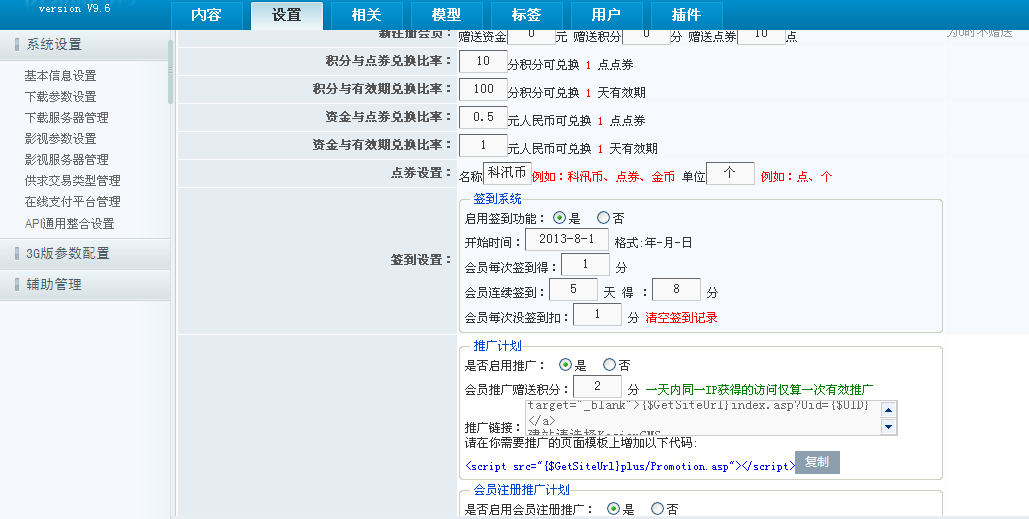The width and height of the screenshot is (1029, 519).
Task: Switch to the 内容 tab
Action: (206, 15)
